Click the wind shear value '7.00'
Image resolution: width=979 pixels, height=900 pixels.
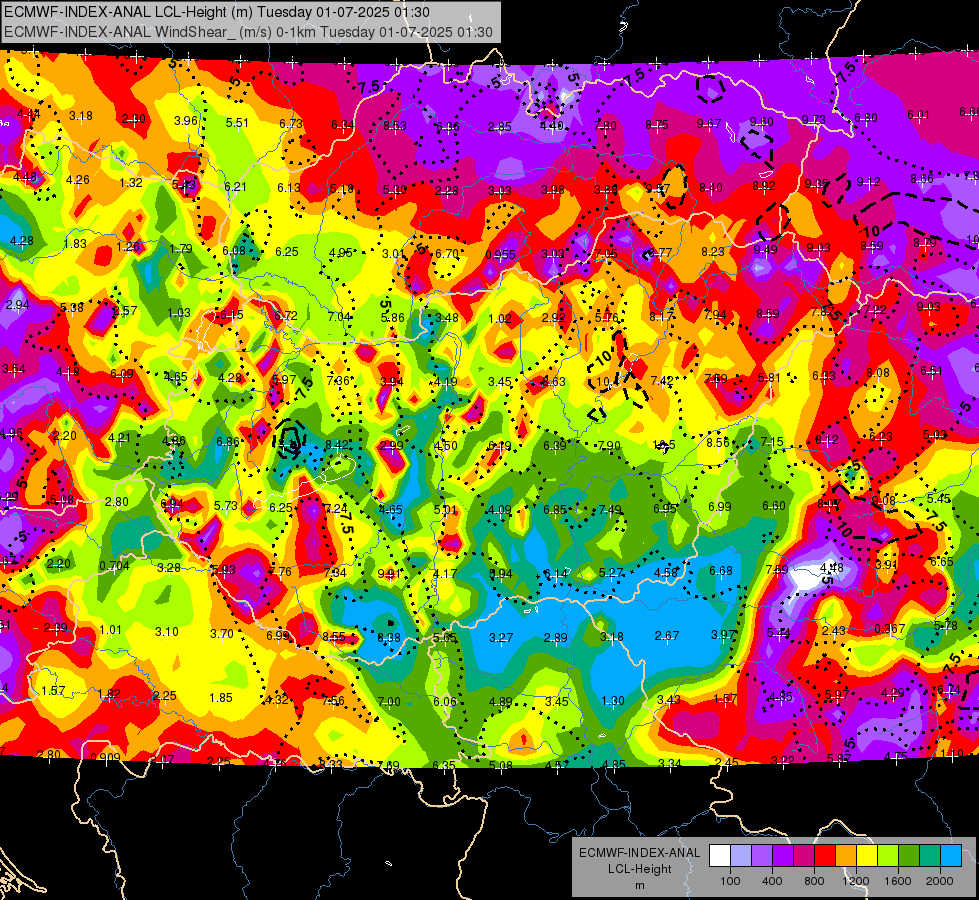point(389,702)
